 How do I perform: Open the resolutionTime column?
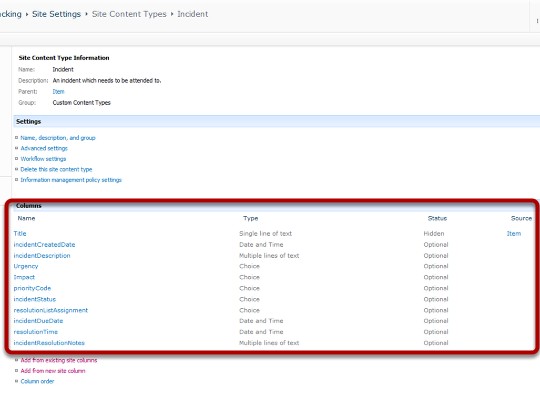tap(36, 332)
